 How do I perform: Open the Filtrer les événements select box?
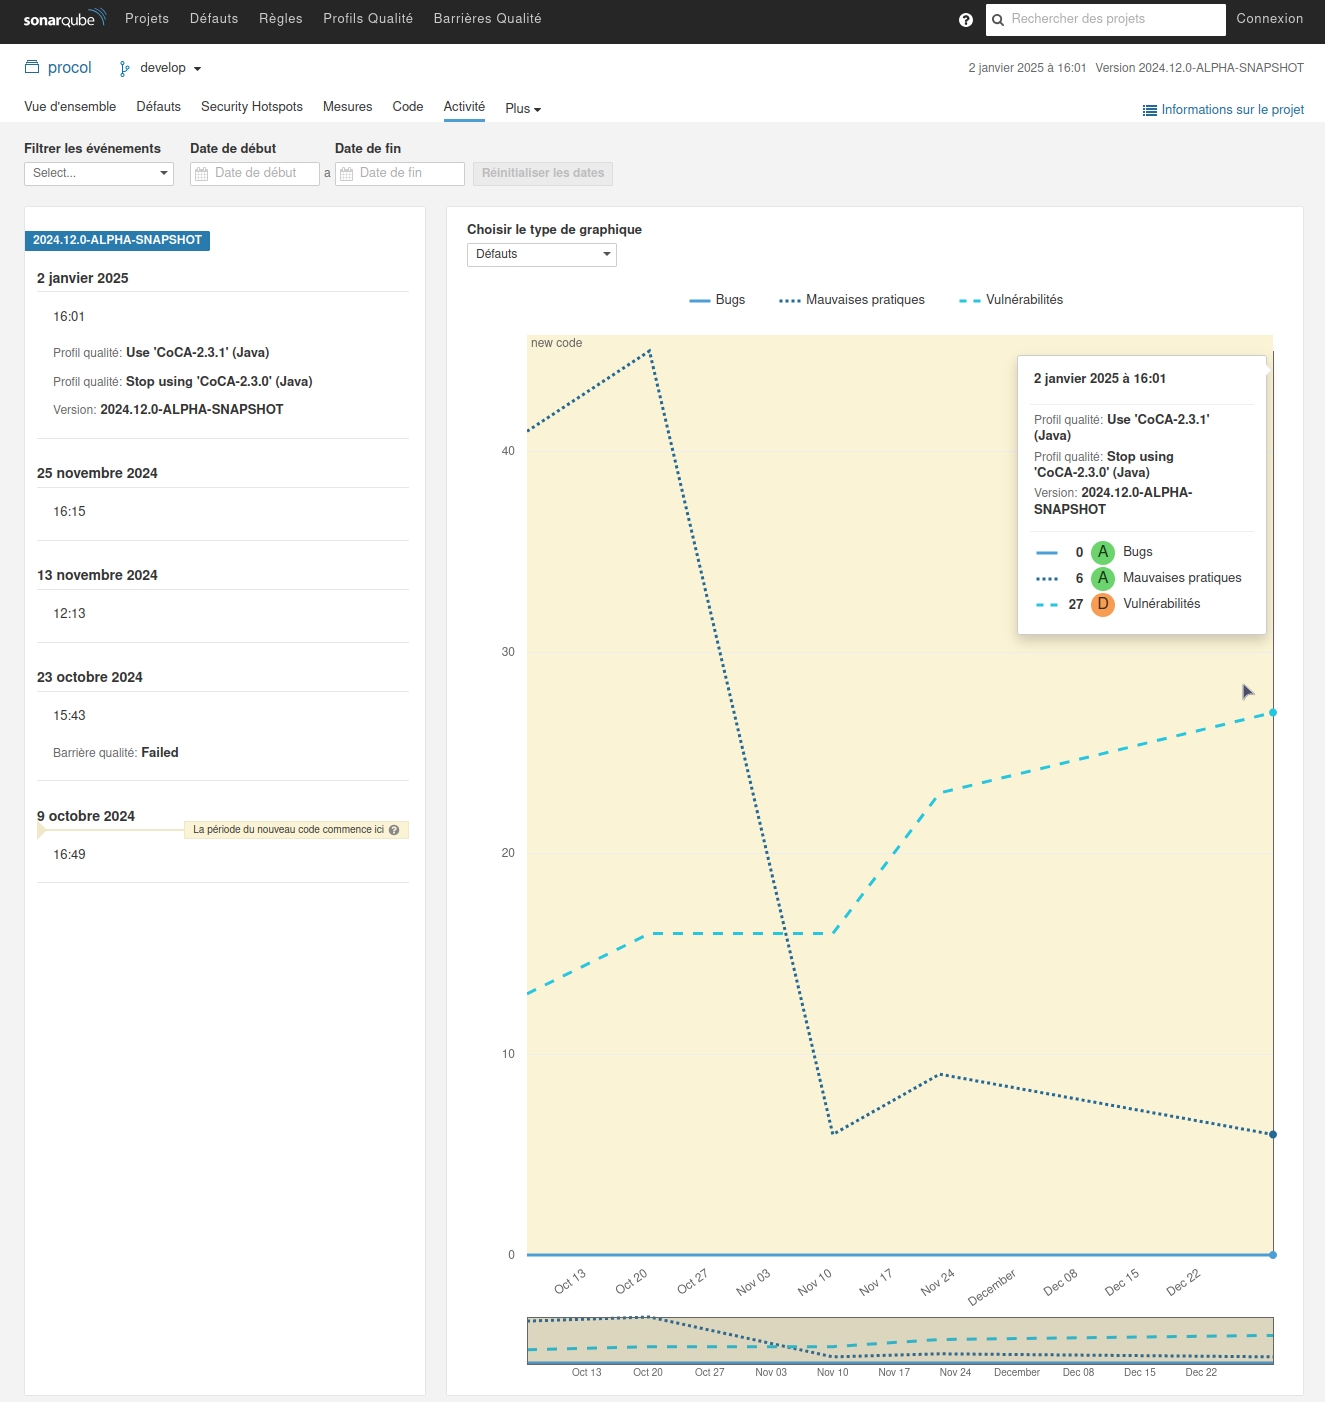tap(99, 173)
